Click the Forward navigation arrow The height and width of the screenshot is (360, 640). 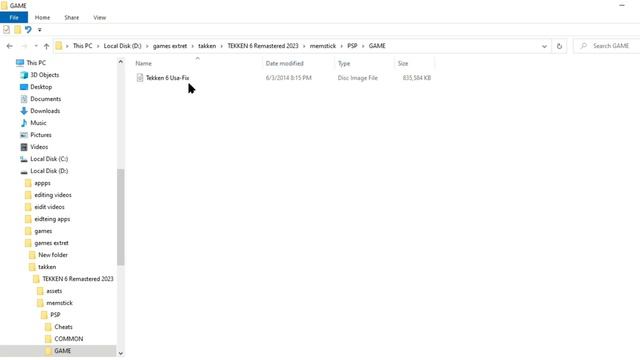pyautogui.click(x=24, y=46)
